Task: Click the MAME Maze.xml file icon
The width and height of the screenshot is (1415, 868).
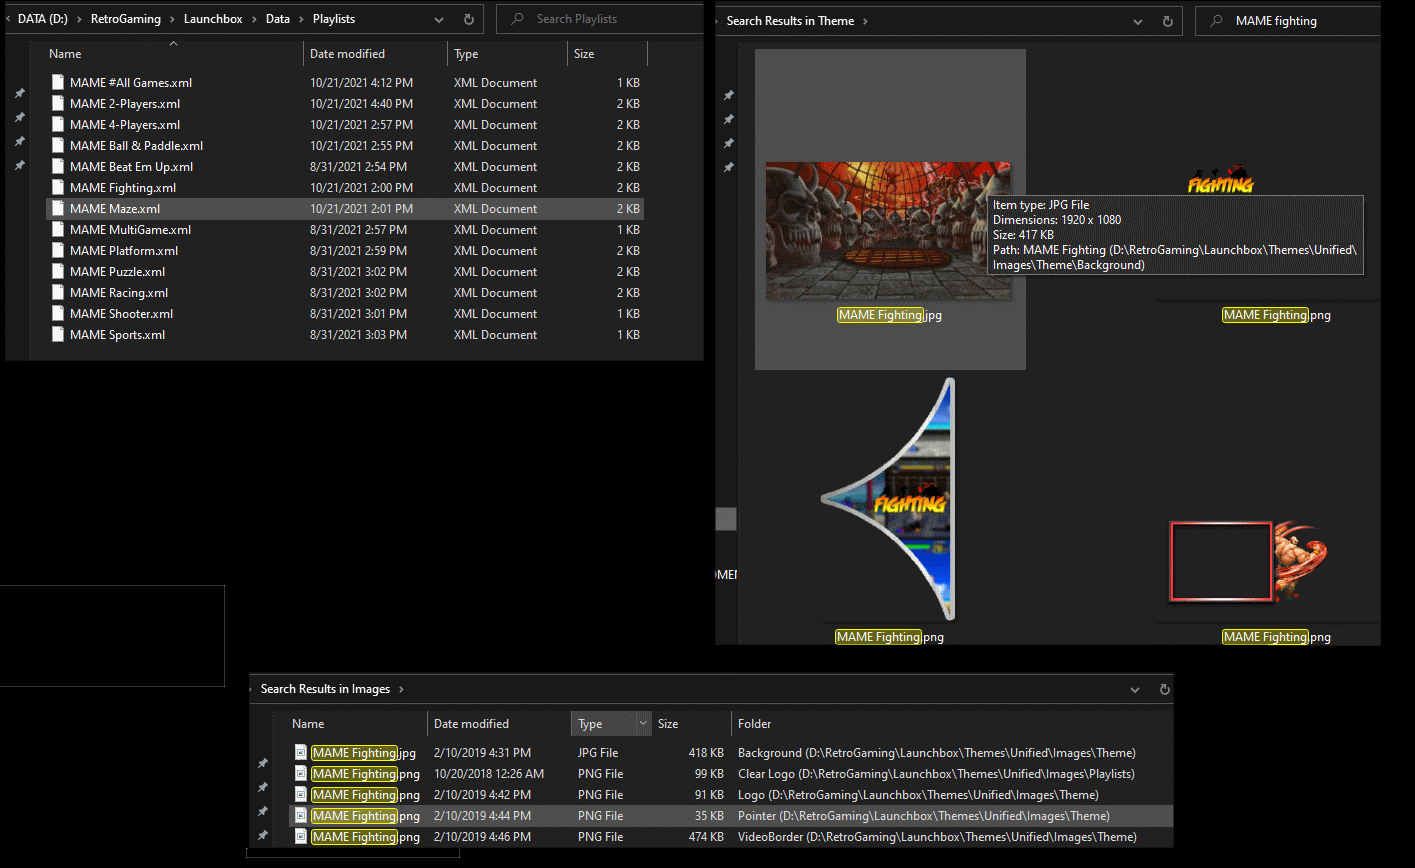Action: 58,209
